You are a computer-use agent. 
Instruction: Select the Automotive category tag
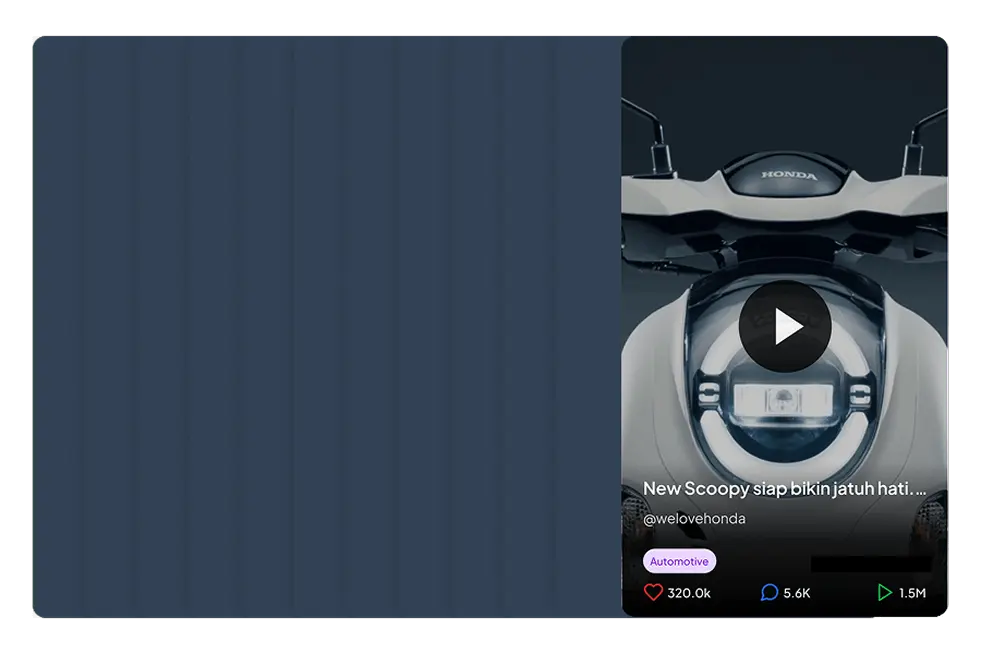pos(679,561)
